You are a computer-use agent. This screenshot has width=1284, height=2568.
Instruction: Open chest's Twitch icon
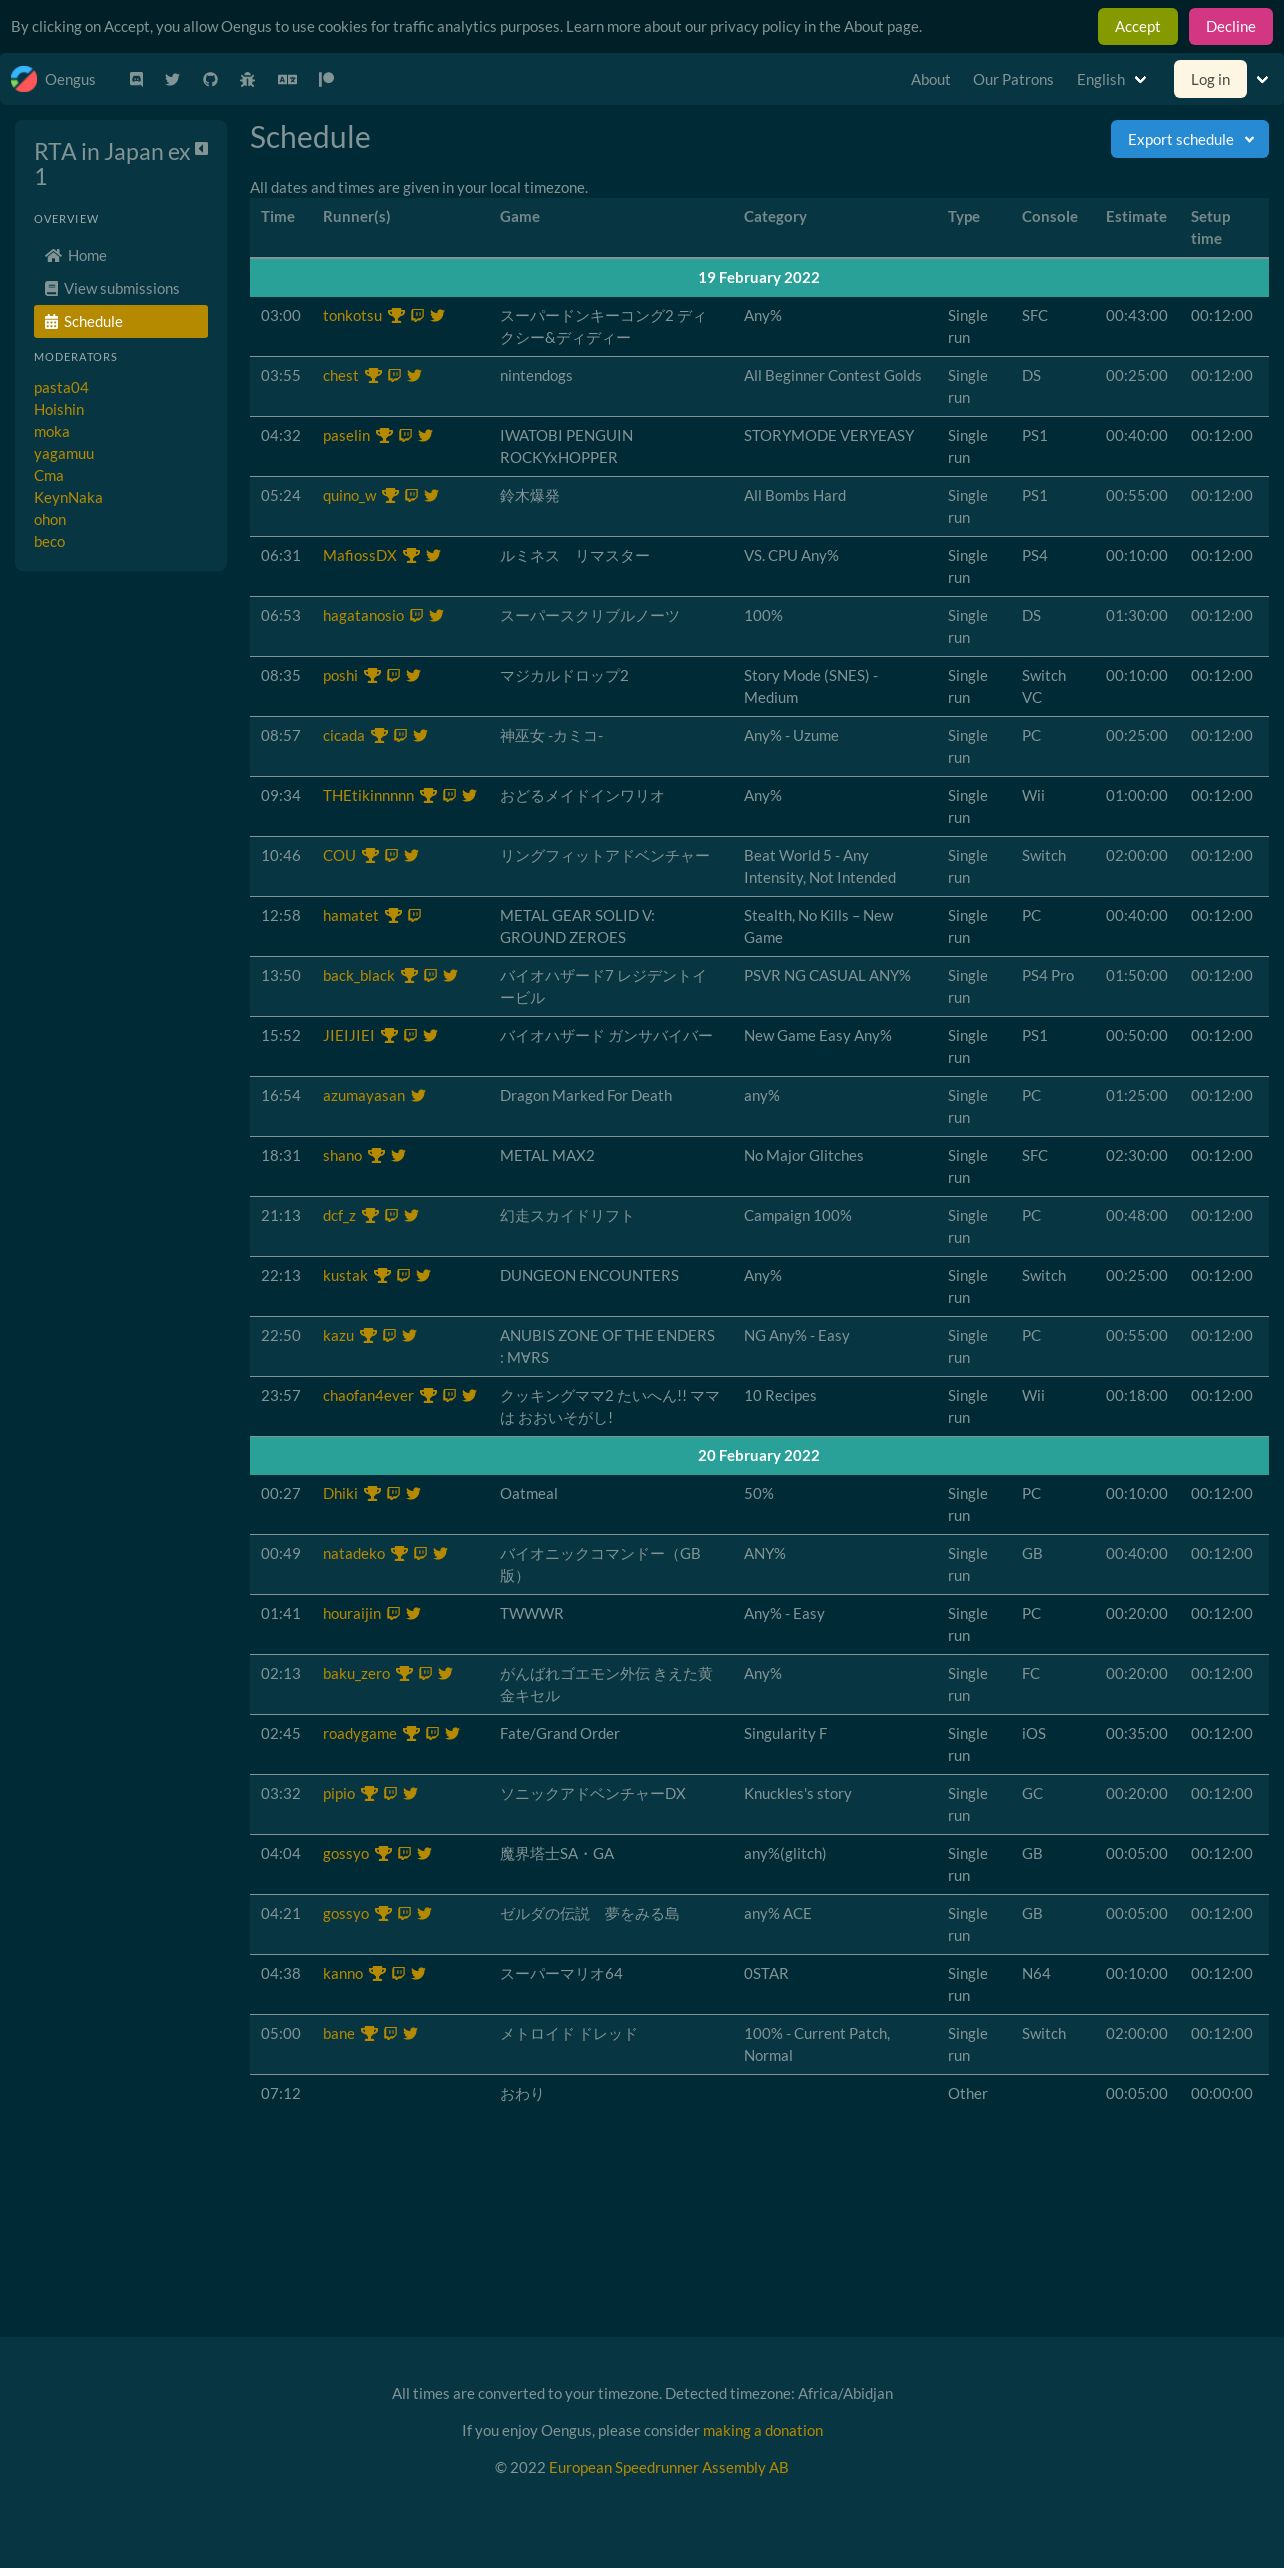[394, 376]
